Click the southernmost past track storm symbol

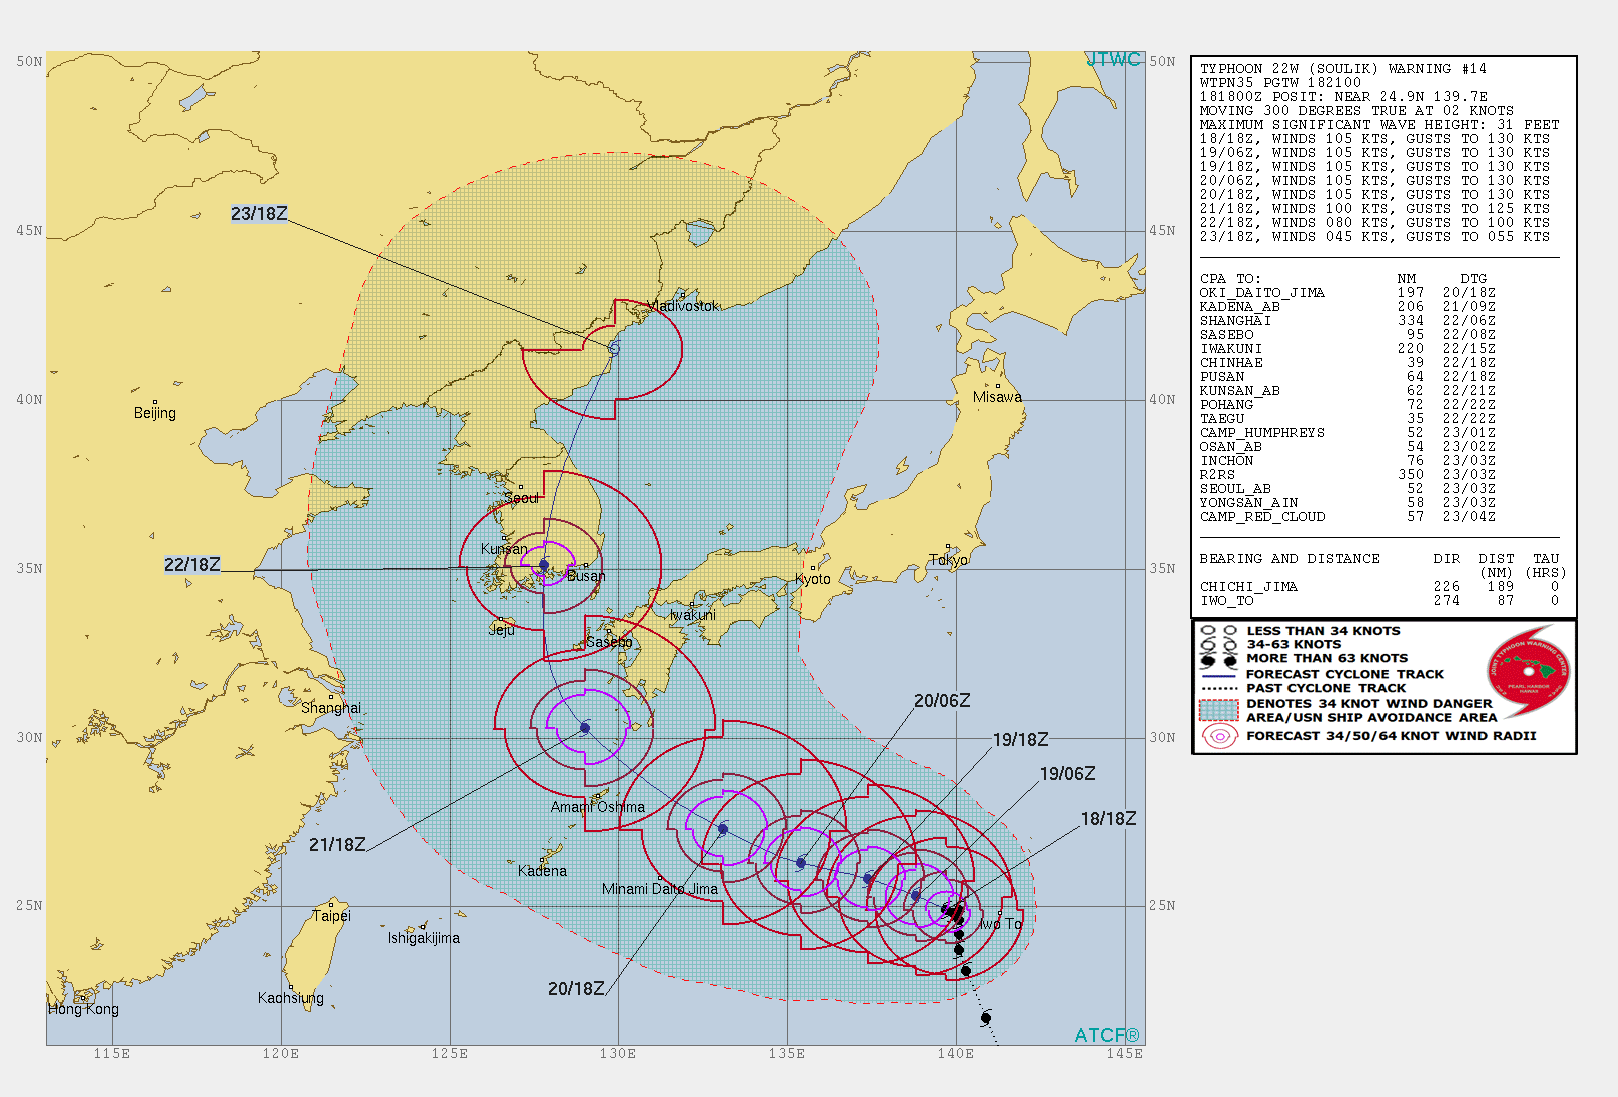tap(986, 1018)
